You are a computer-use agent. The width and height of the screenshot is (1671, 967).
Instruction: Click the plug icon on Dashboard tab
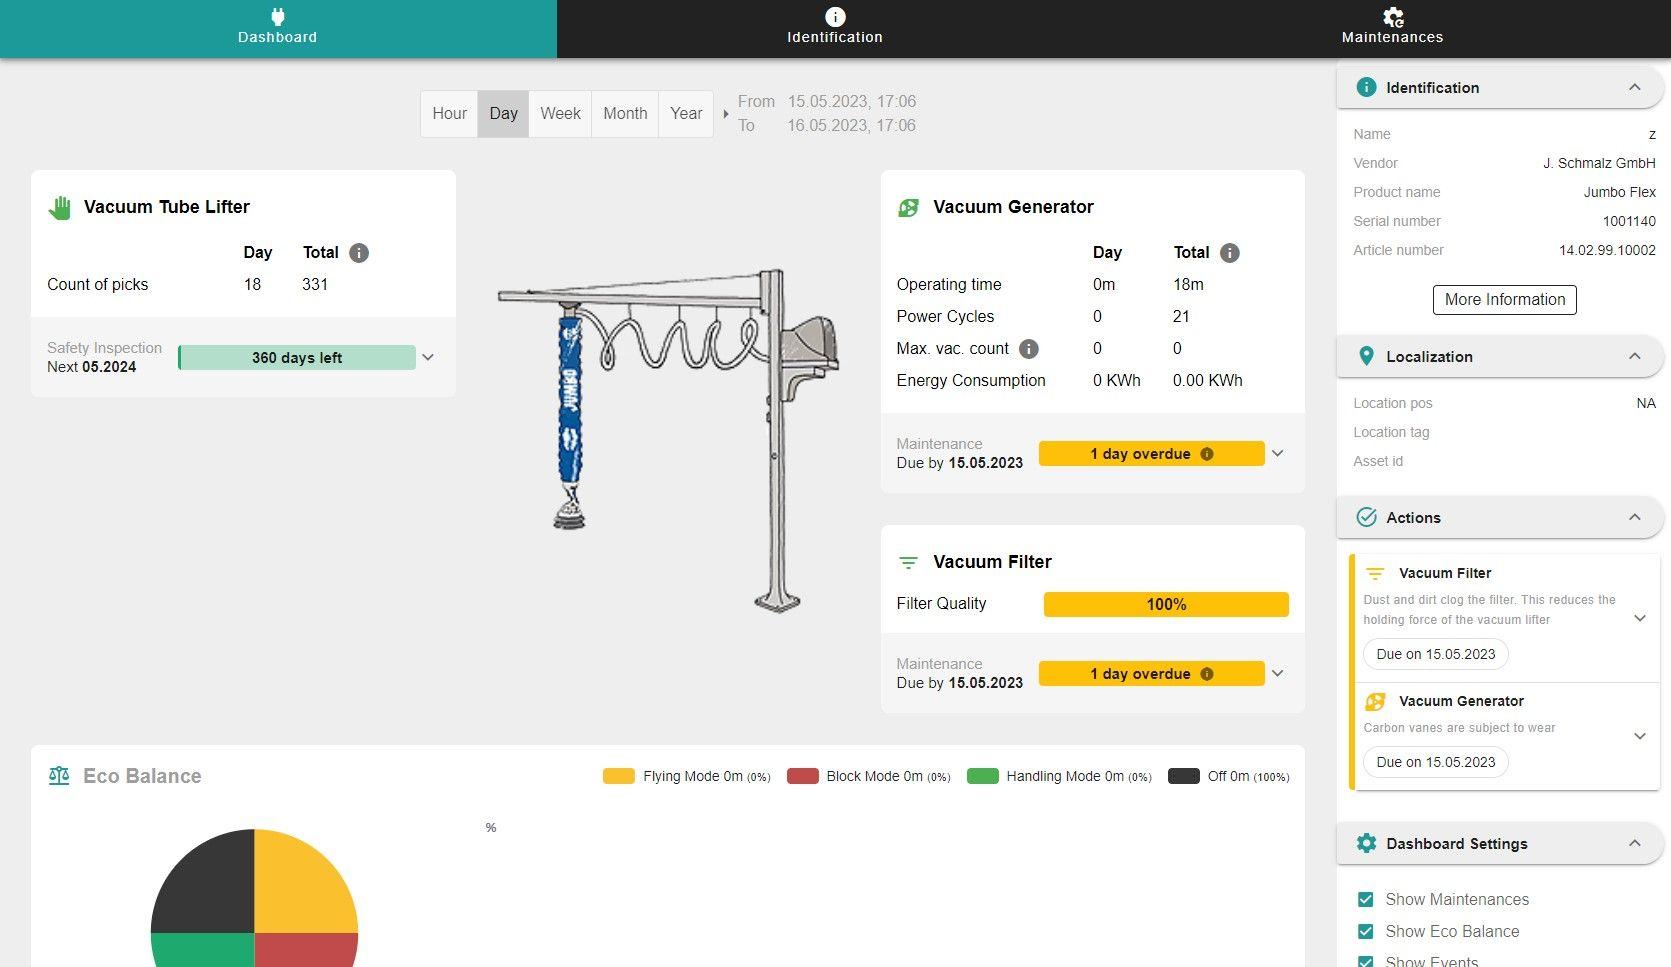[x=278, y=16]
